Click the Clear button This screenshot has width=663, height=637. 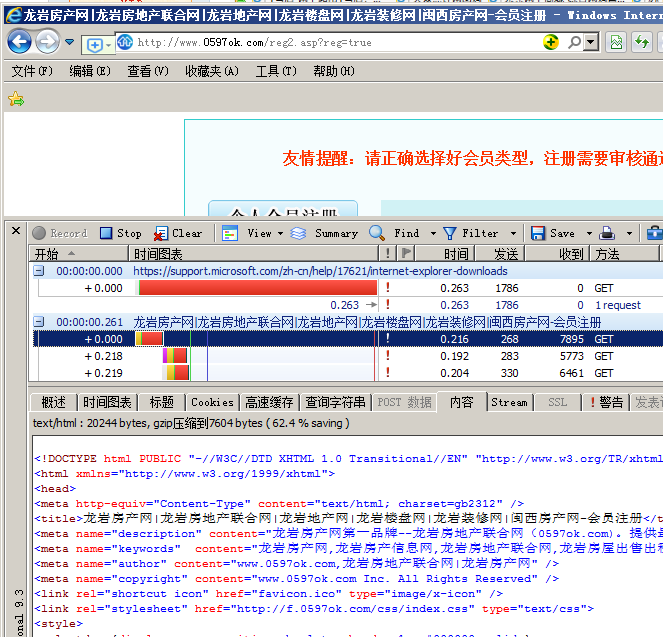(x=178, y=233)
